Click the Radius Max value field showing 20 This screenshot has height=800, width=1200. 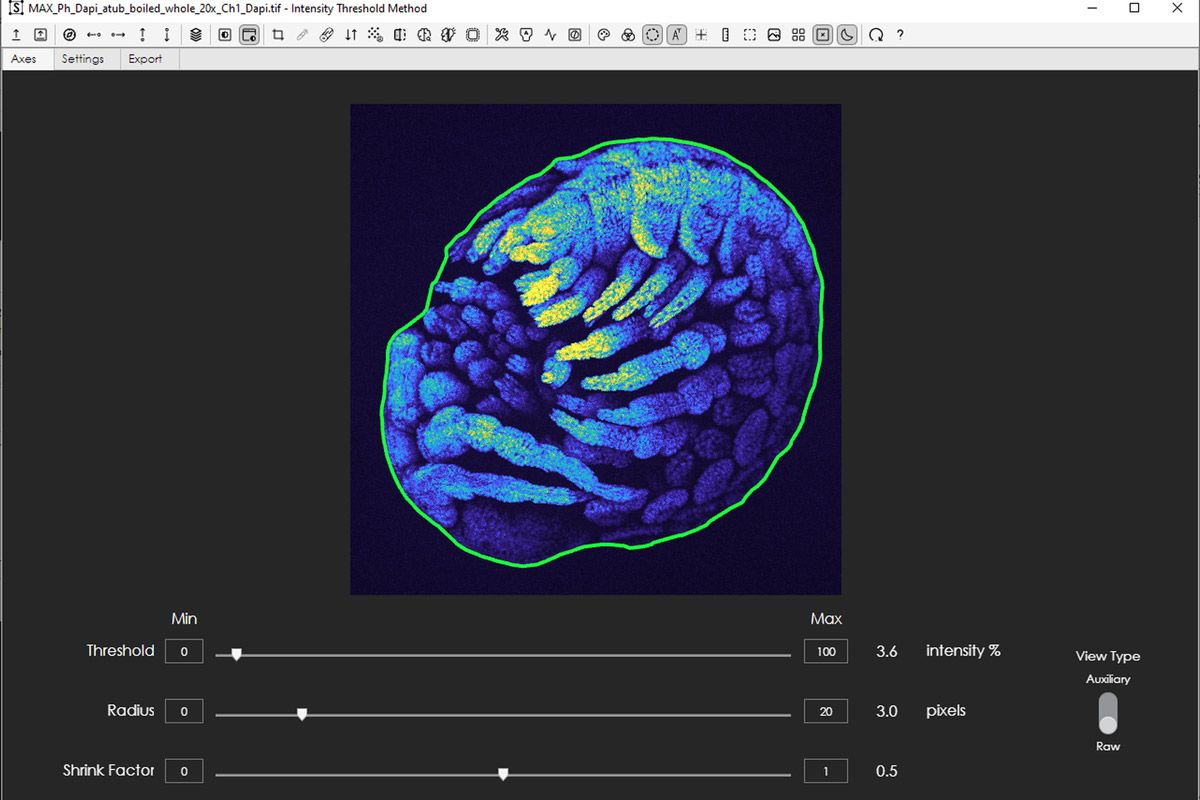[825, 711]
